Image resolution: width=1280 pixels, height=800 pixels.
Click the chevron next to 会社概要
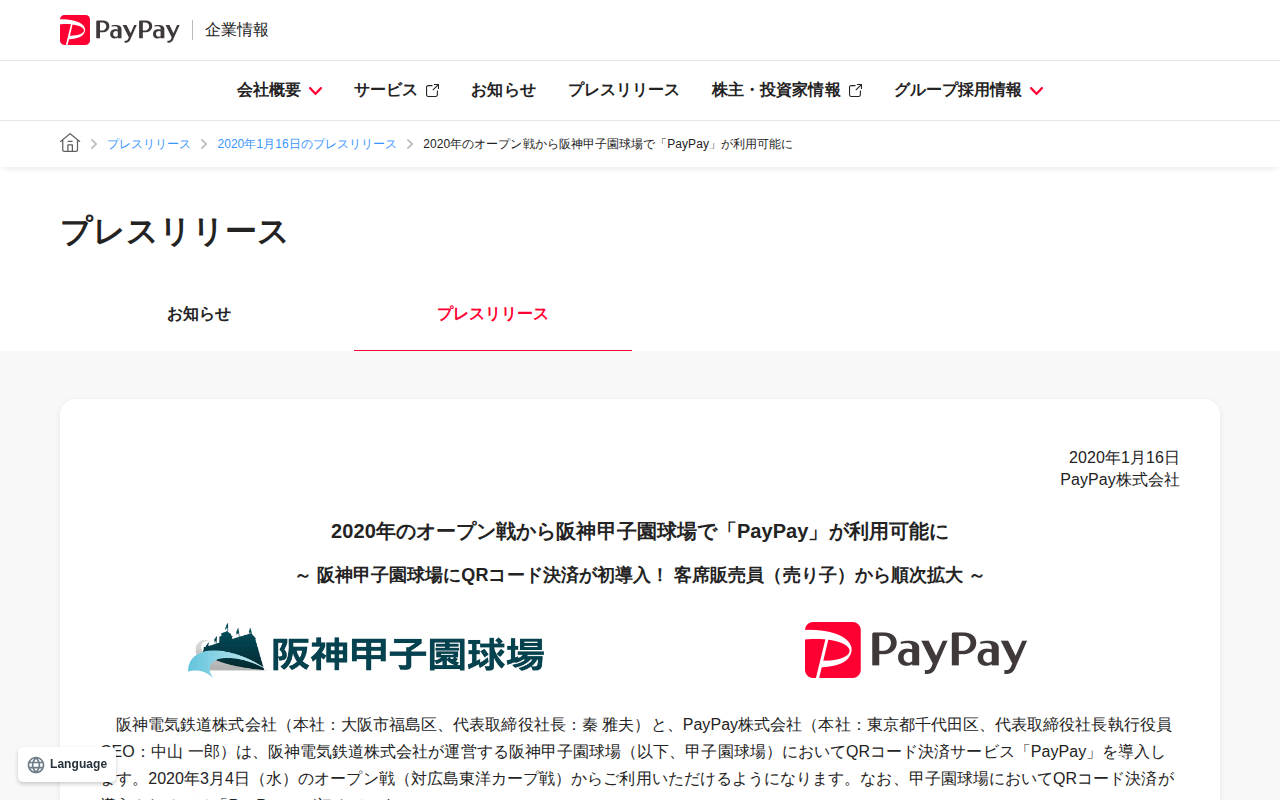click(315, 91)
